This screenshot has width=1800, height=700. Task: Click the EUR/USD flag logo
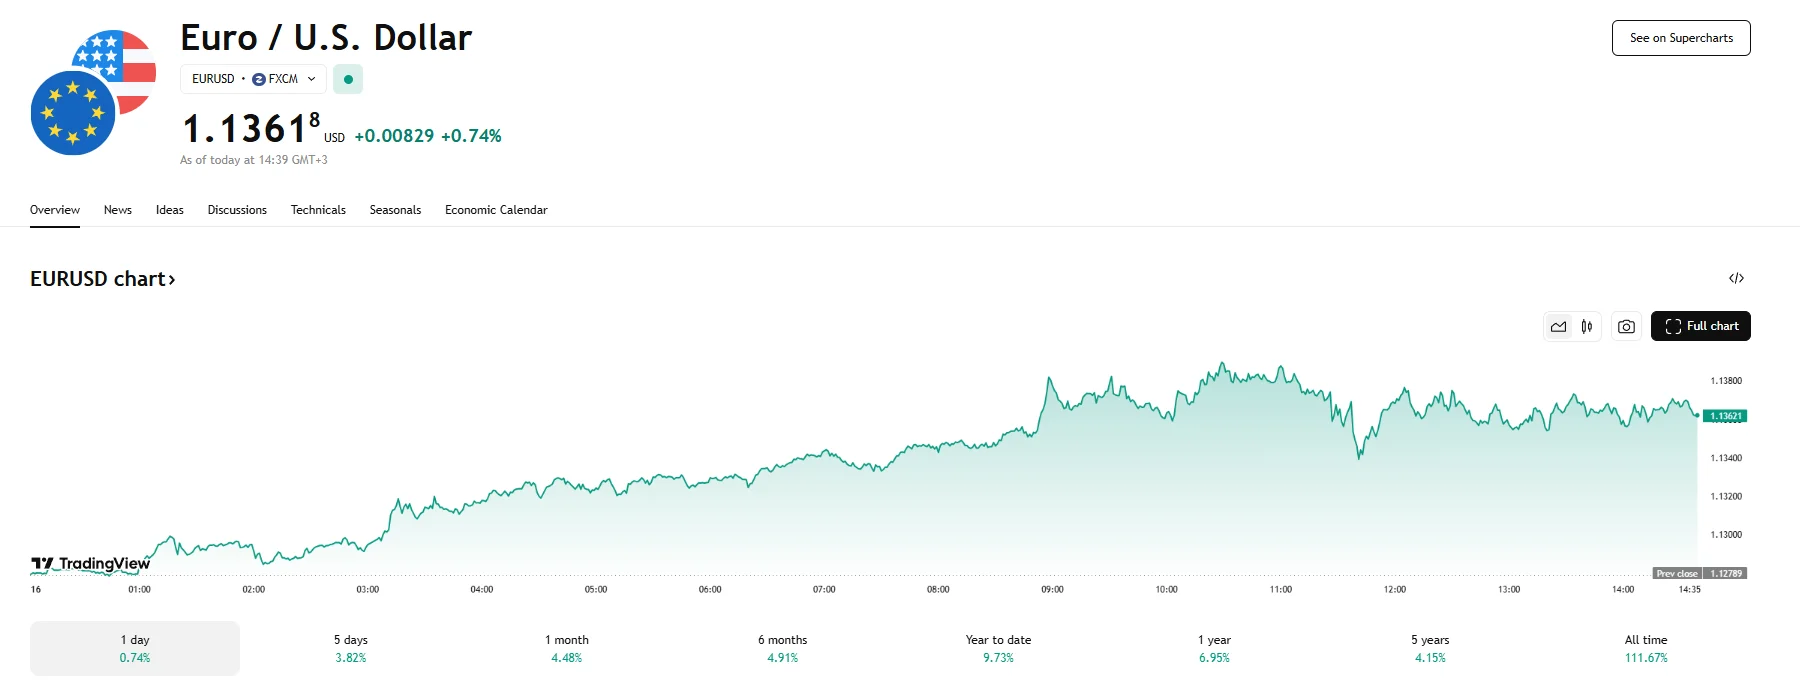(93, 92)
